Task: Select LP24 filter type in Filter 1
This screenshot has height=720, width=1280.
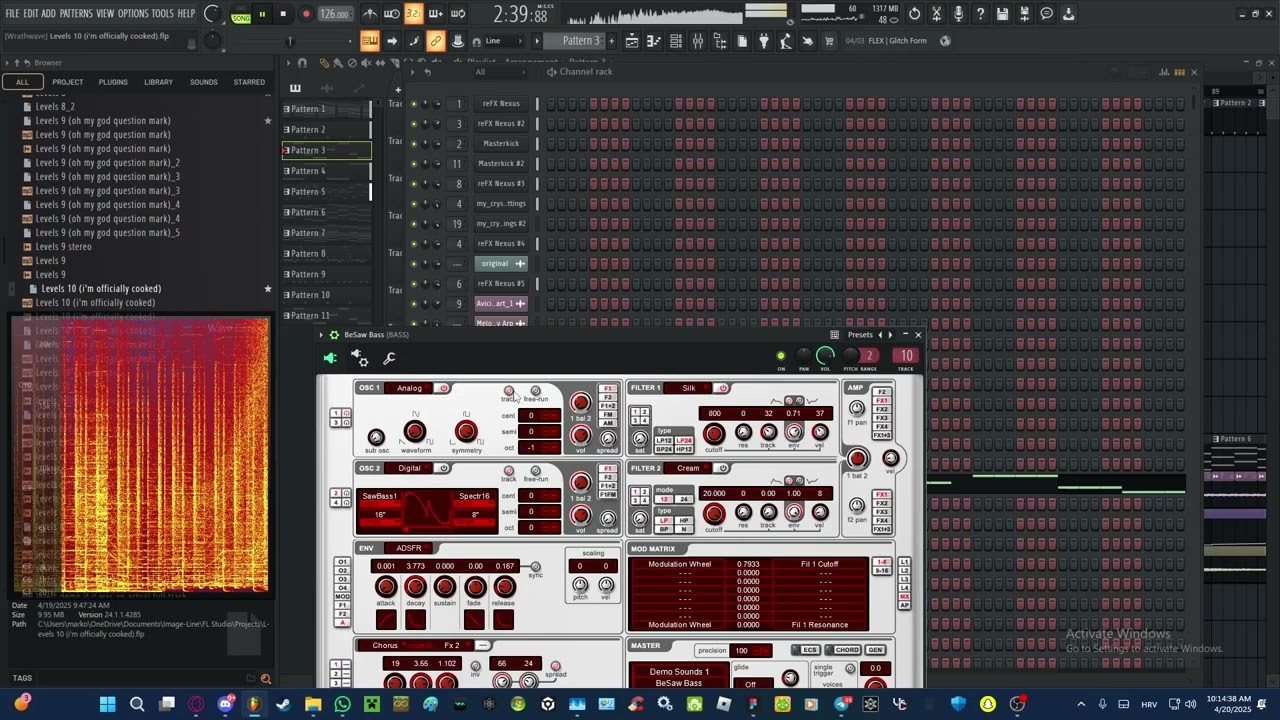Action: click(684, 440)
